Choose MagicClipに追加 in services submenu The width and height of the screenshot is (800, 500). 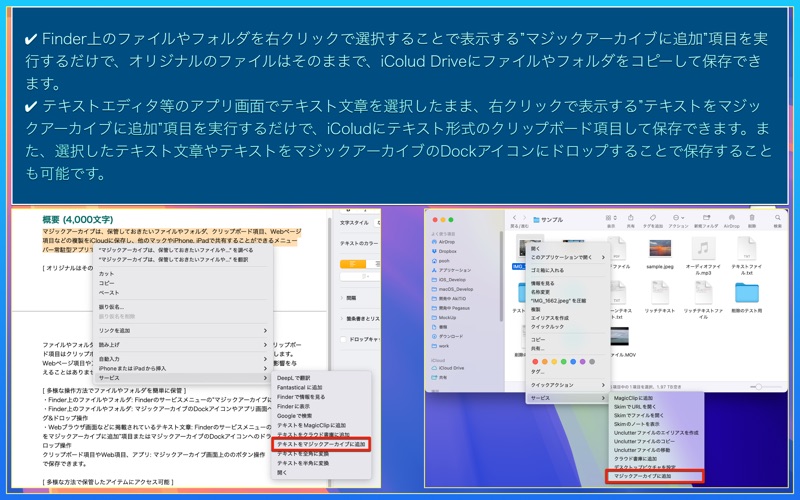tap(657, 398)
